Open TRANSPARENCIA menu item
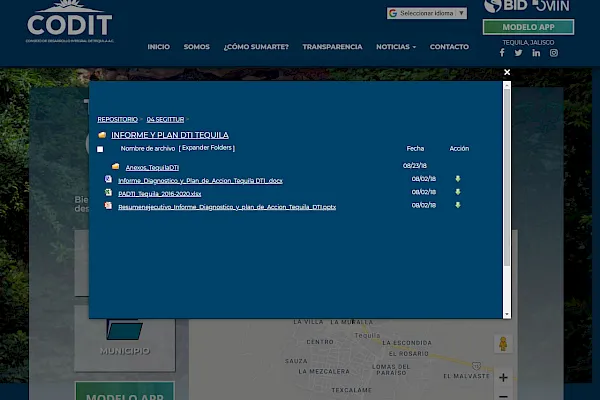 332,47
